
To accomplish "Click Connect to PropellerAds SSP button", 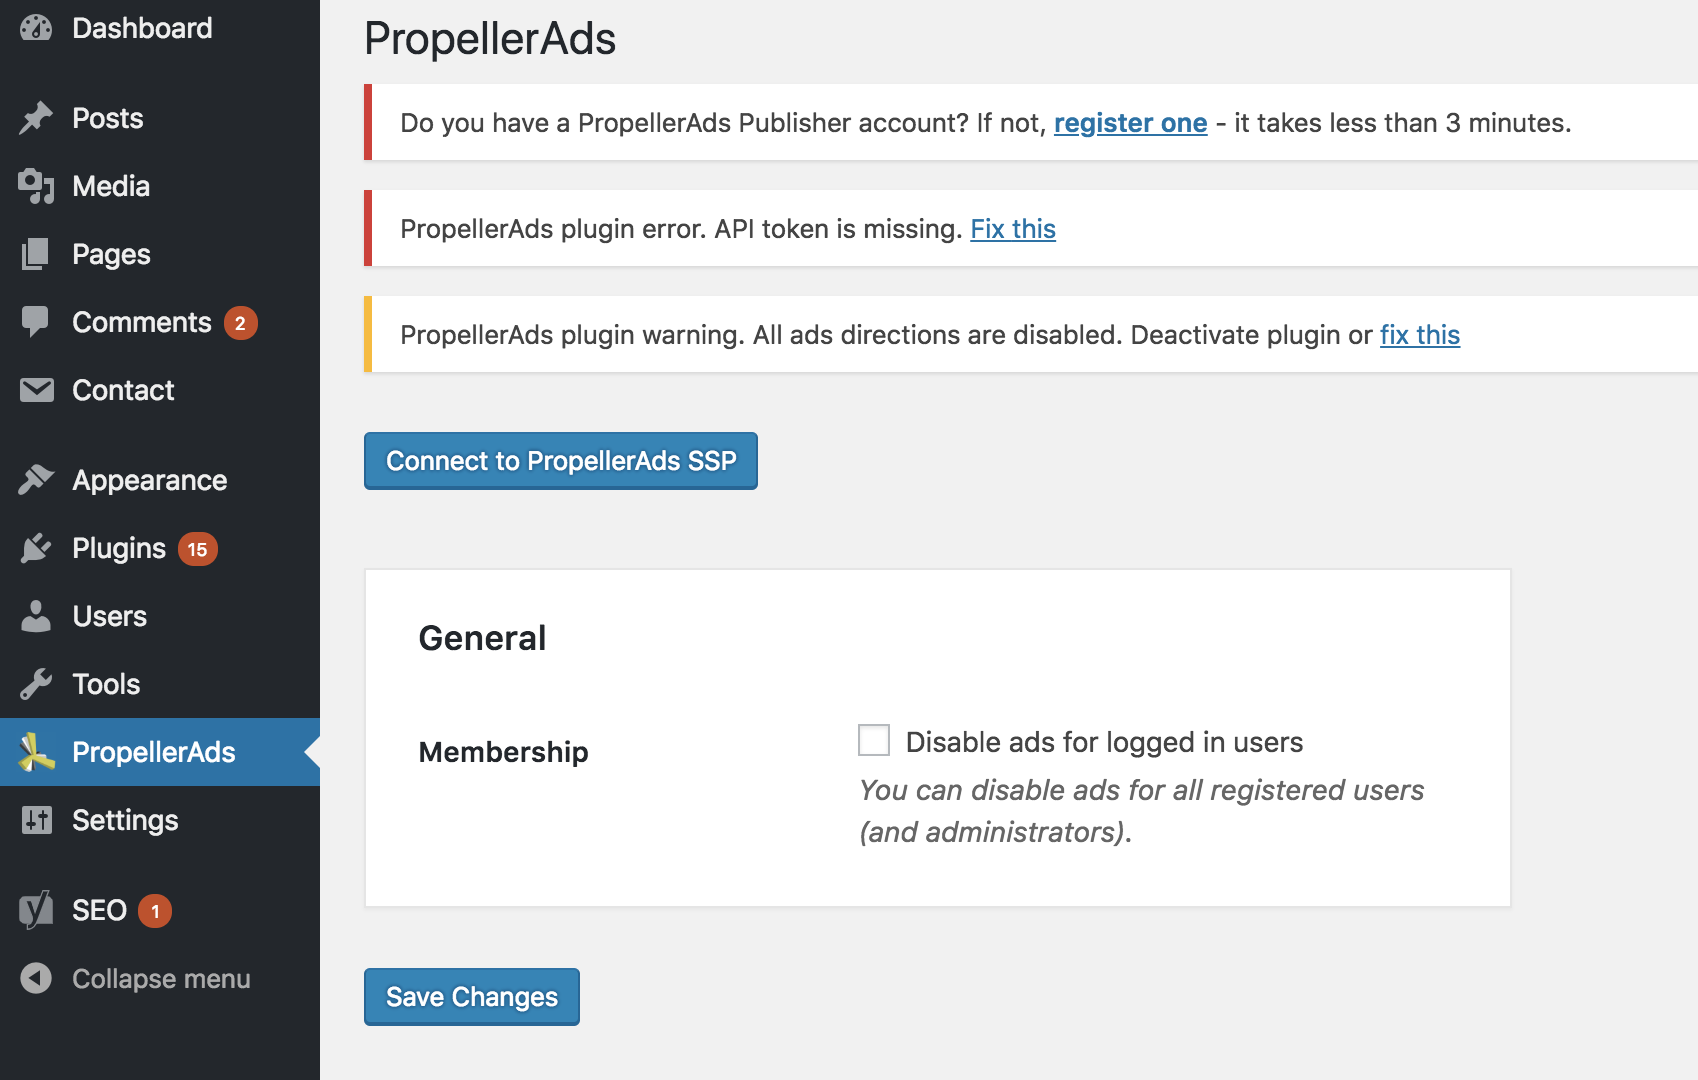I will pyautogui.click(x=561, y=461).
